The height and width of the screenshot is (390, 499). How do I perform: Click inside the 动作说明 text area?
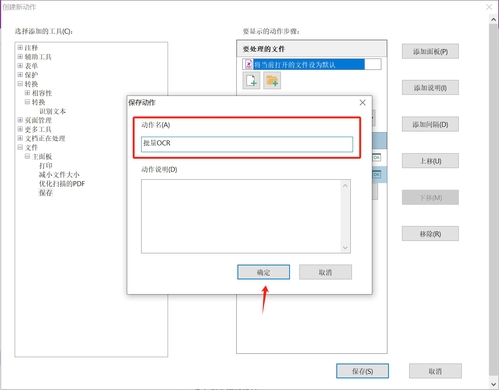coord(241,216)
